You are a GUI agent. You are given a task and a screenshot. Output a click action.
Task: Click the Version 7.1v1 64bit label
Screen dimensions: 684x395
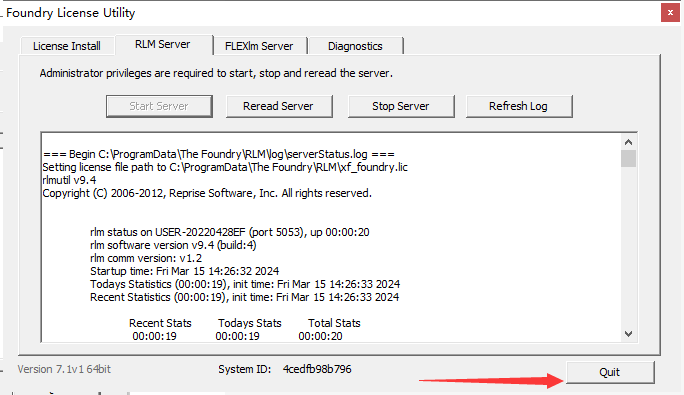tap(64, 369)
